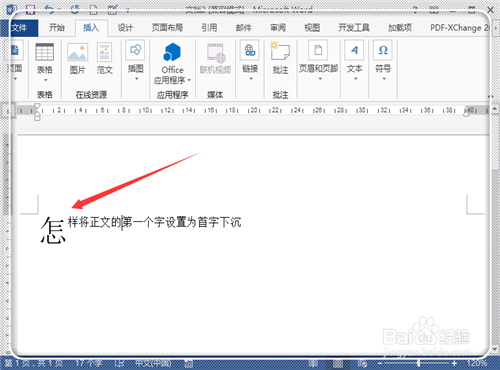Screen dimensions: 500x370
Task: Open the PDF-XChange ribbon tab
Action: click(x=459, y=28)
